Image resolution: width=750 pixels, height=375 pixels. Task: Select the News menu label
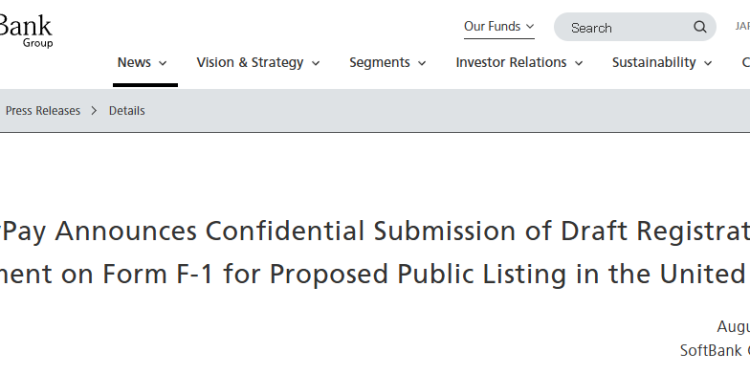click(x=134, y=63)
